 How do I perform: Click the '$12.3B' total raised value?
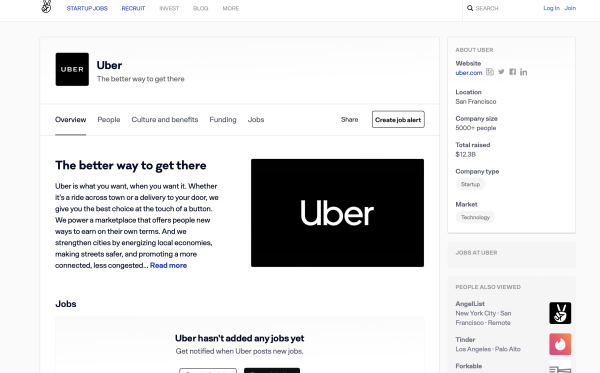click(x=465, y=155)
